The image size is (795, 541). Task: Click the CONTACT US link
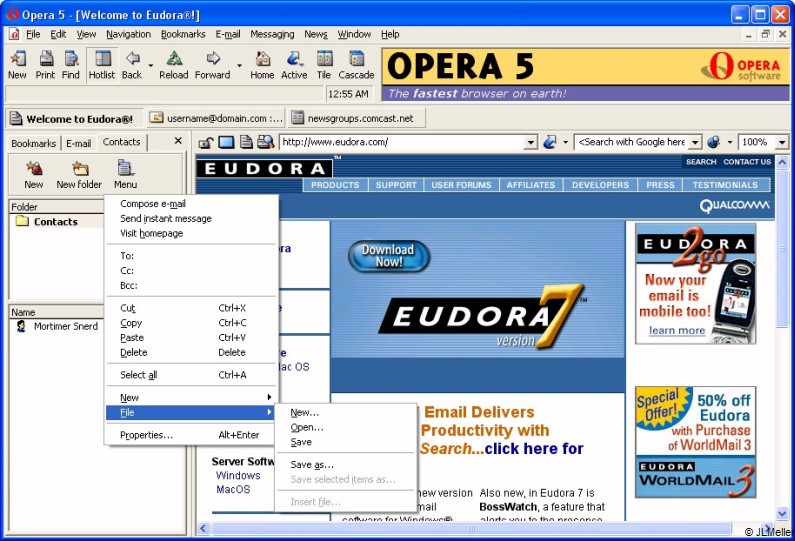point(747,162)
